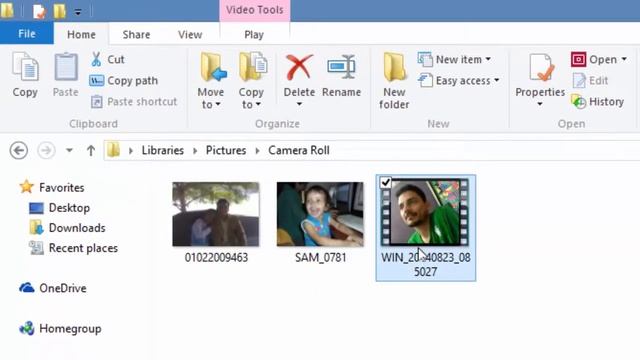Viewport: 640px width, 360px height.
Task: Click the Homegroup icon in sidebar
Action: click(x=27, y=328)
